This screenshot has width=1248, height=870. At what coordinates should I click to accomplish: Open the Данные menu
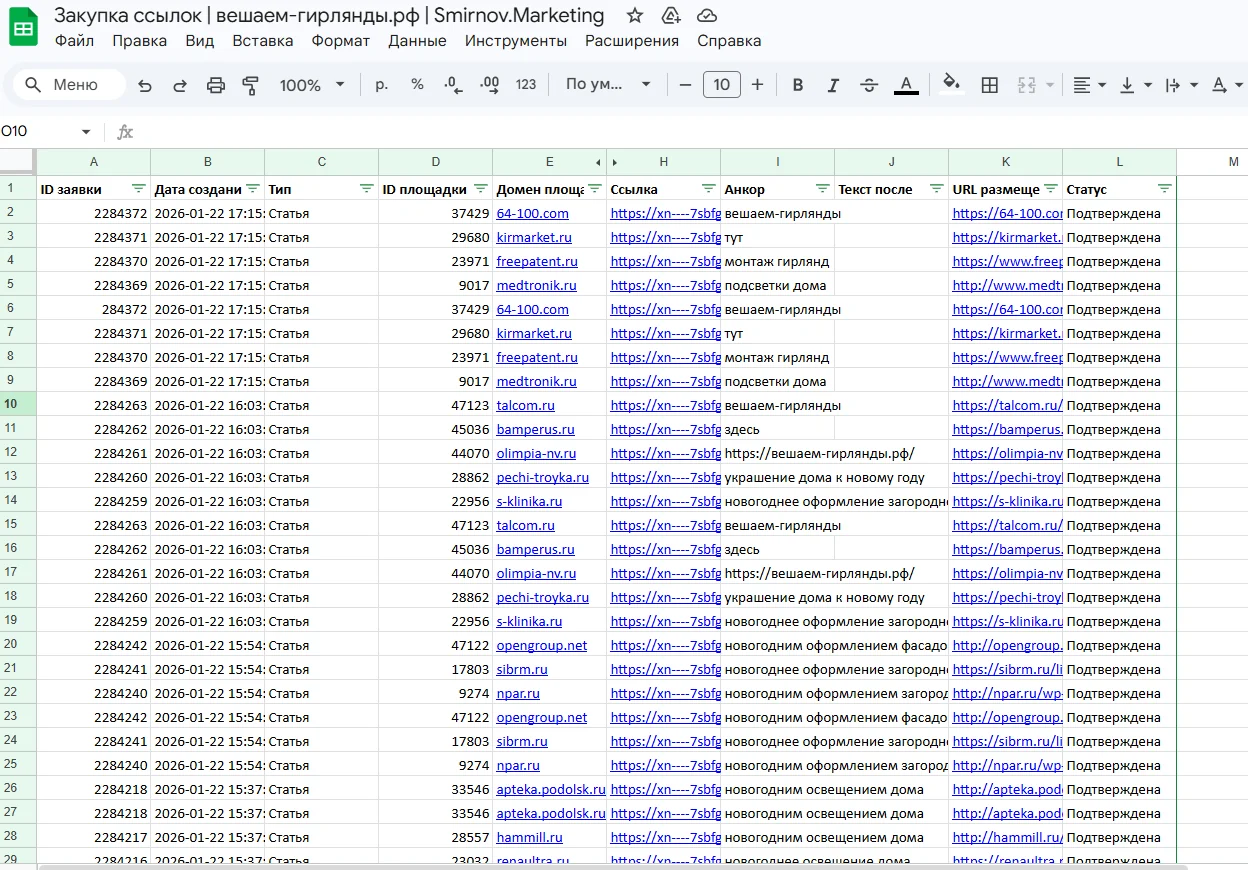[x=417, y=41]
